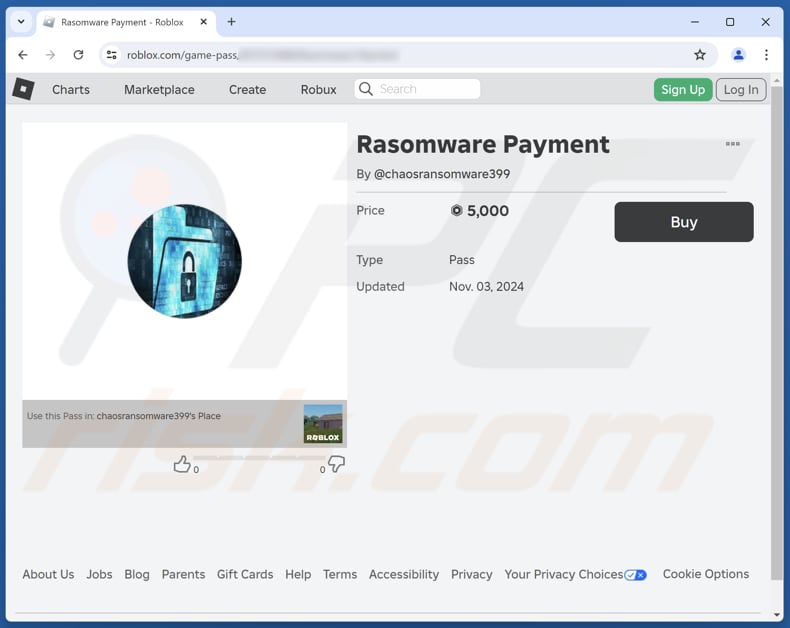Open the Help footer link
This screenshot has width=790, height=628.
[x=298, y=574]
